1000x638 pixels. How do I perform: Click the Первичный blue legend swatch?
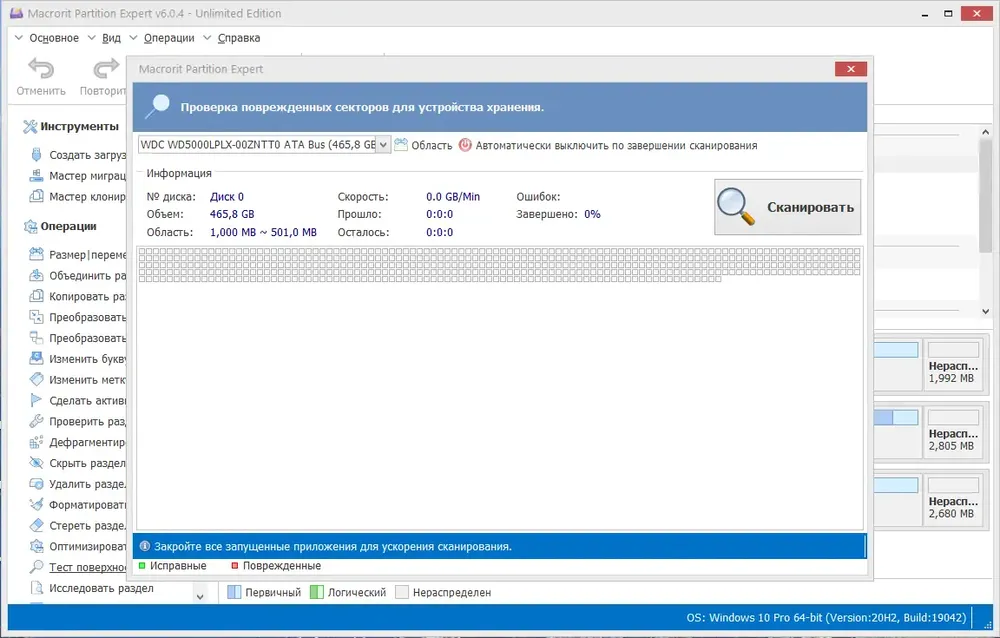pyautogui.click(x=234, y=592)
